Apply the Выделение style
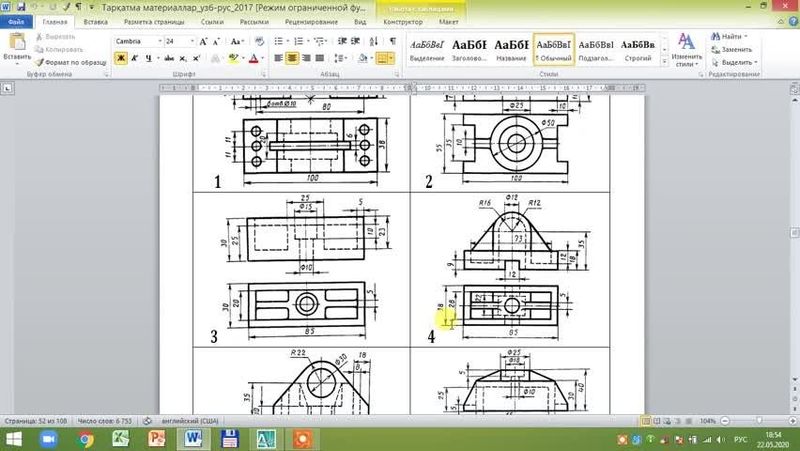The width and height of the screenshot is (800, 451). pos(427,51)
